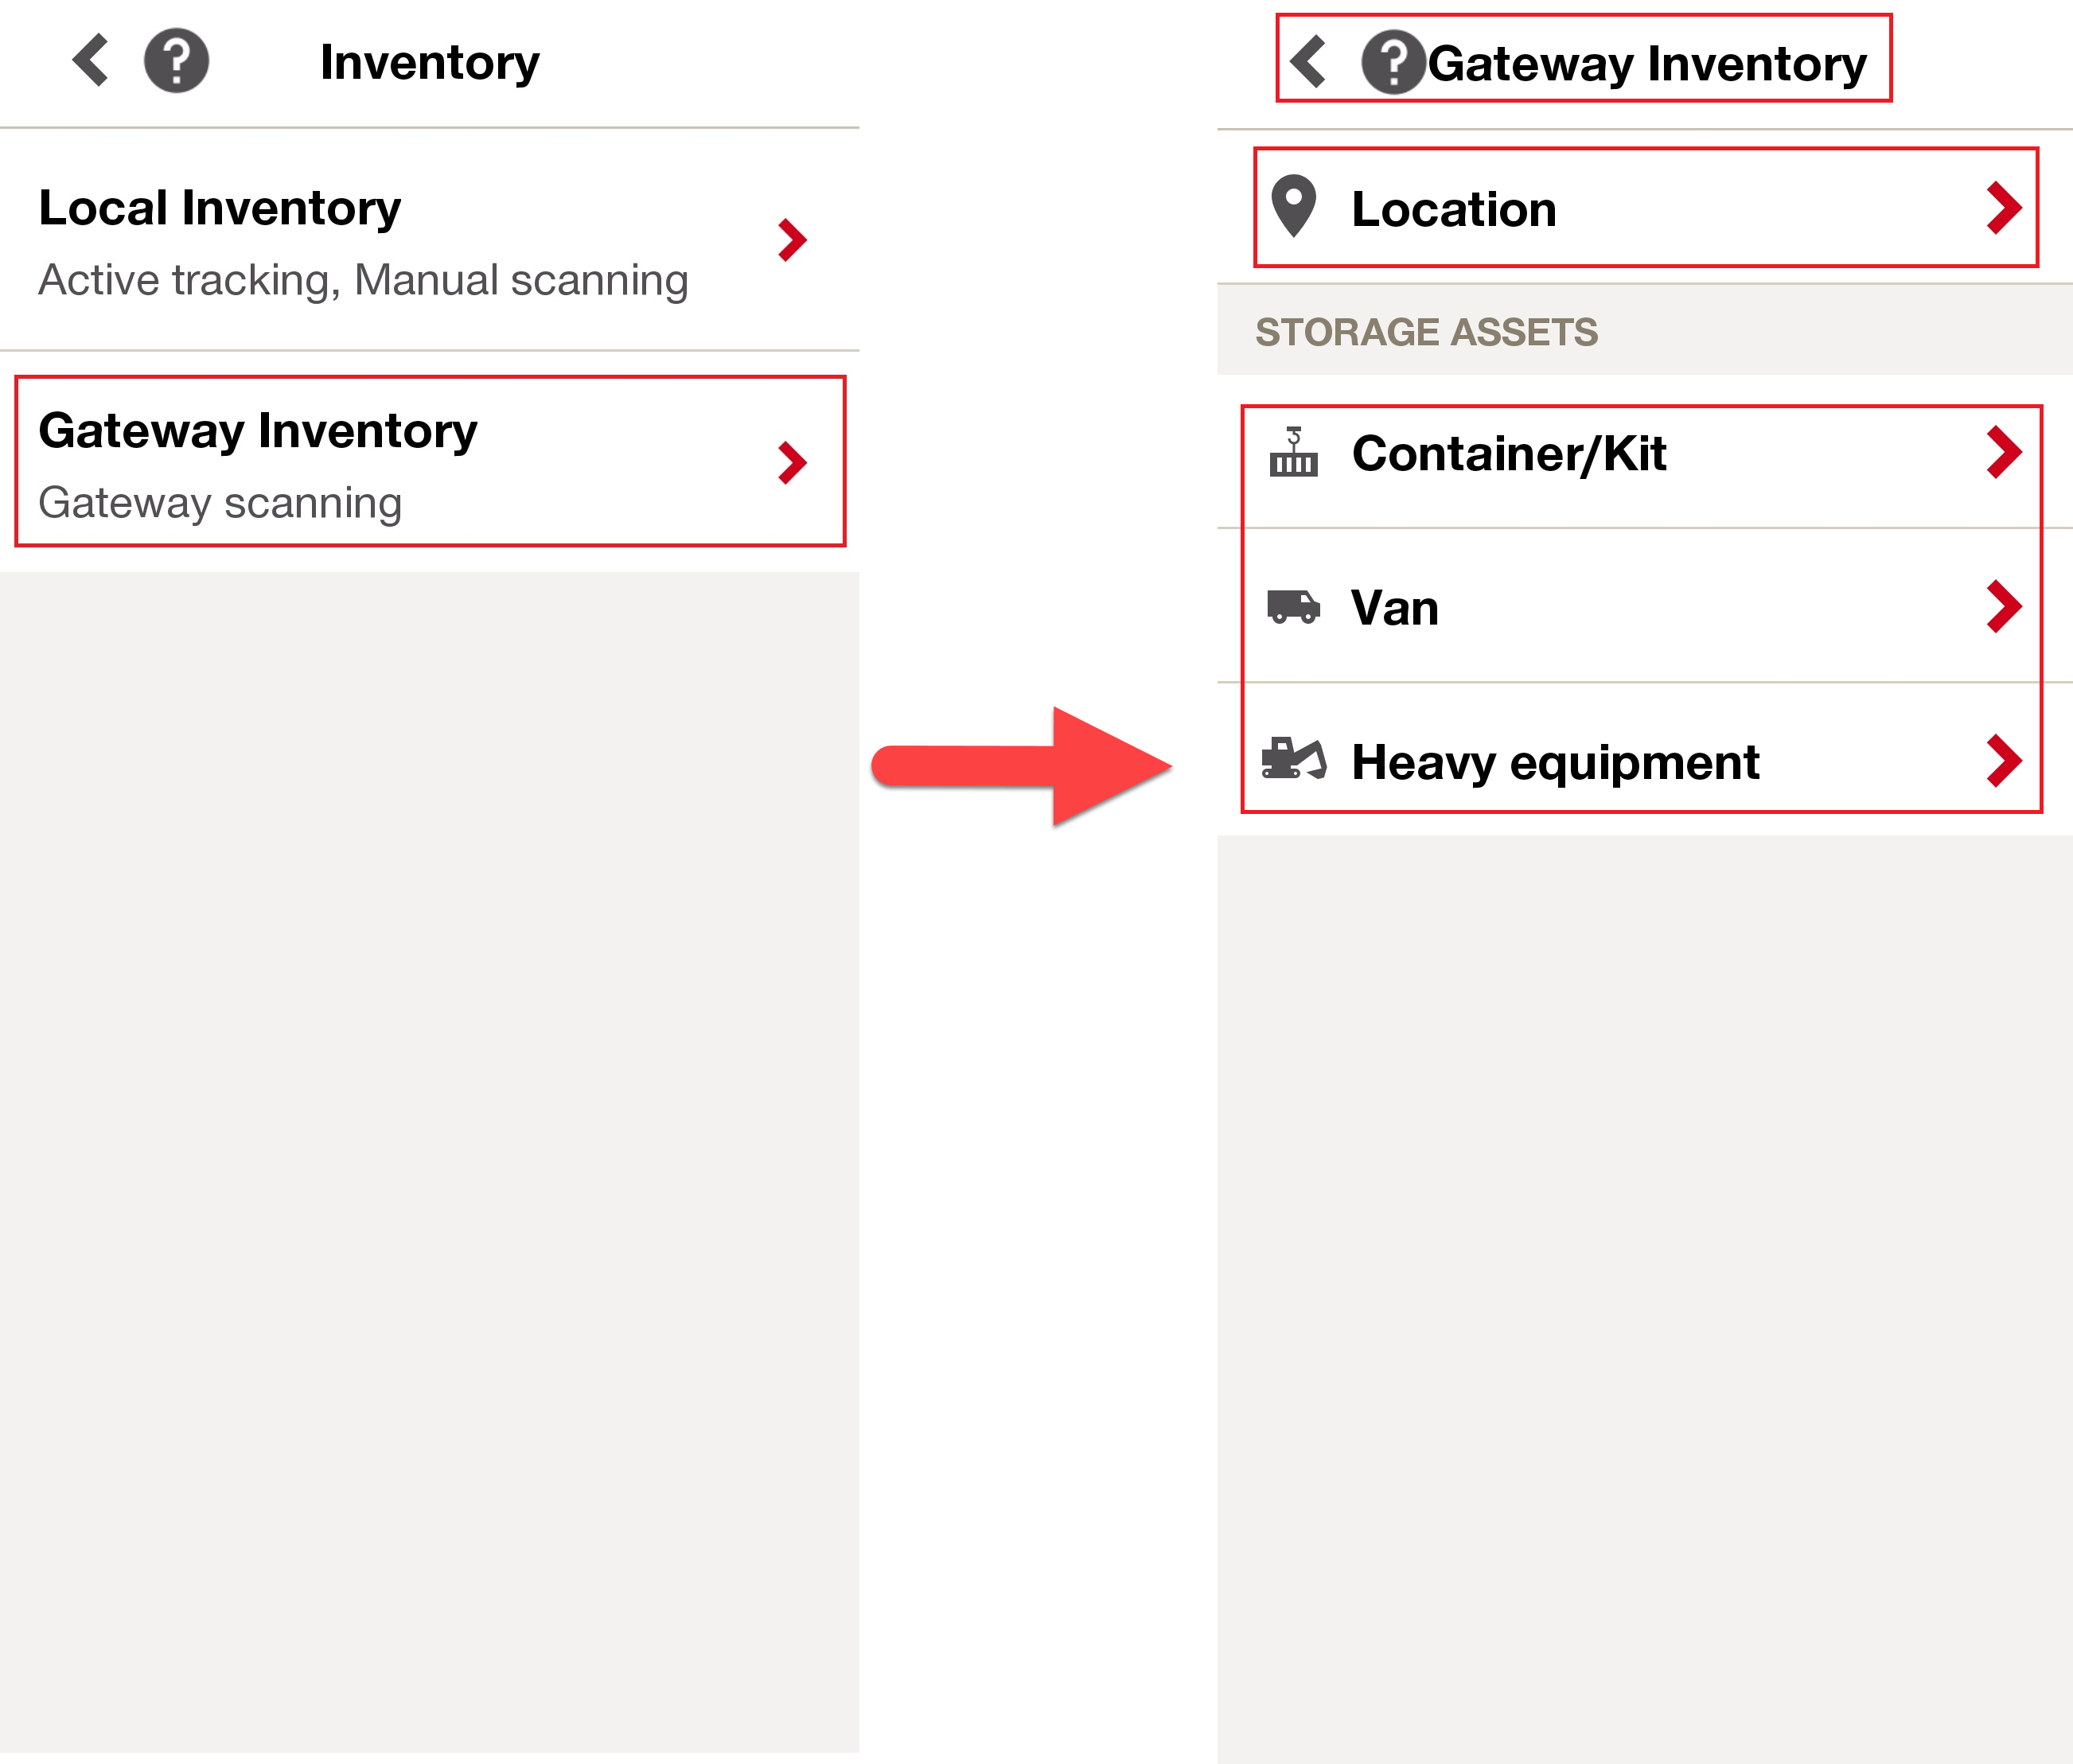Screen dimensions: 2073x1764
Task: Click the Location pin icon
Action: pyautogui.click(x=1293, y=207)
